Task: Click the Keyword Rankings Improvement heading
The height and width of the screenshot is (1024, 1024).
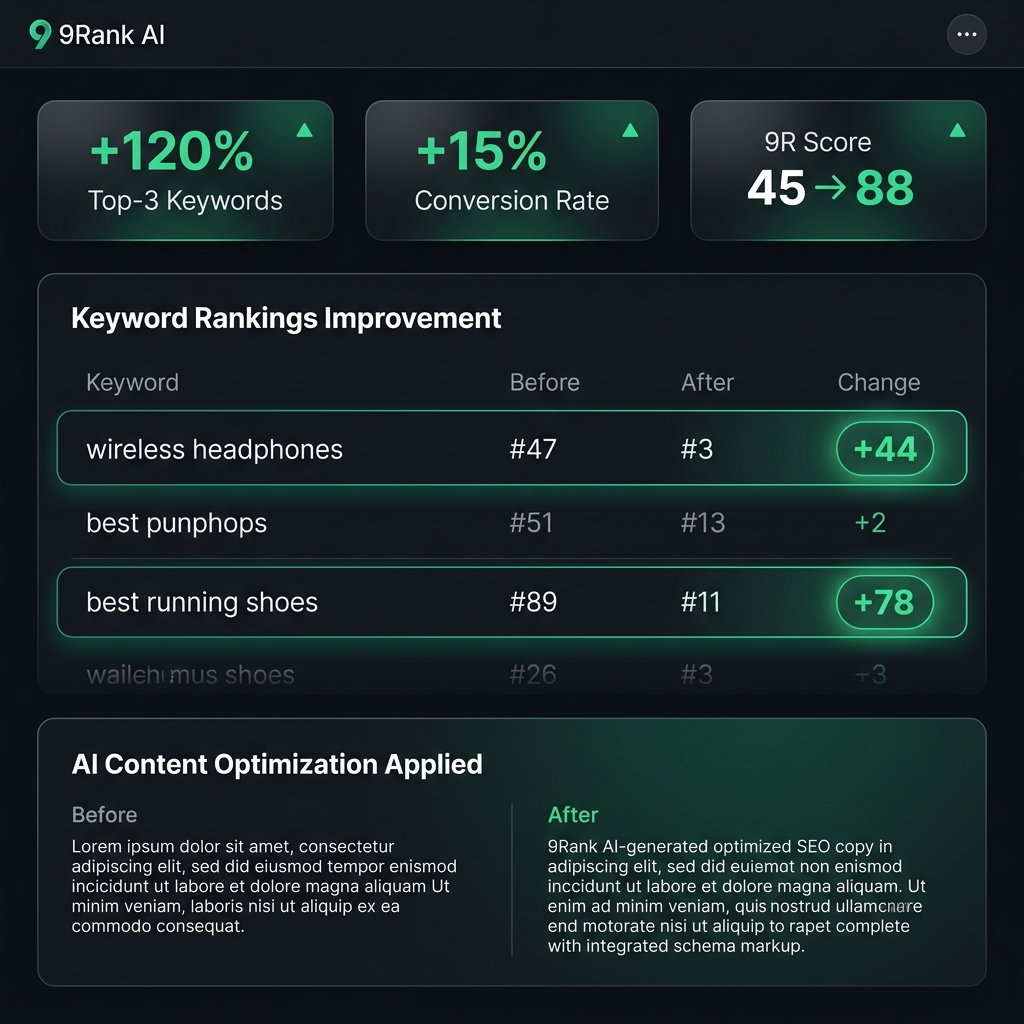Action: click(286, 319)
